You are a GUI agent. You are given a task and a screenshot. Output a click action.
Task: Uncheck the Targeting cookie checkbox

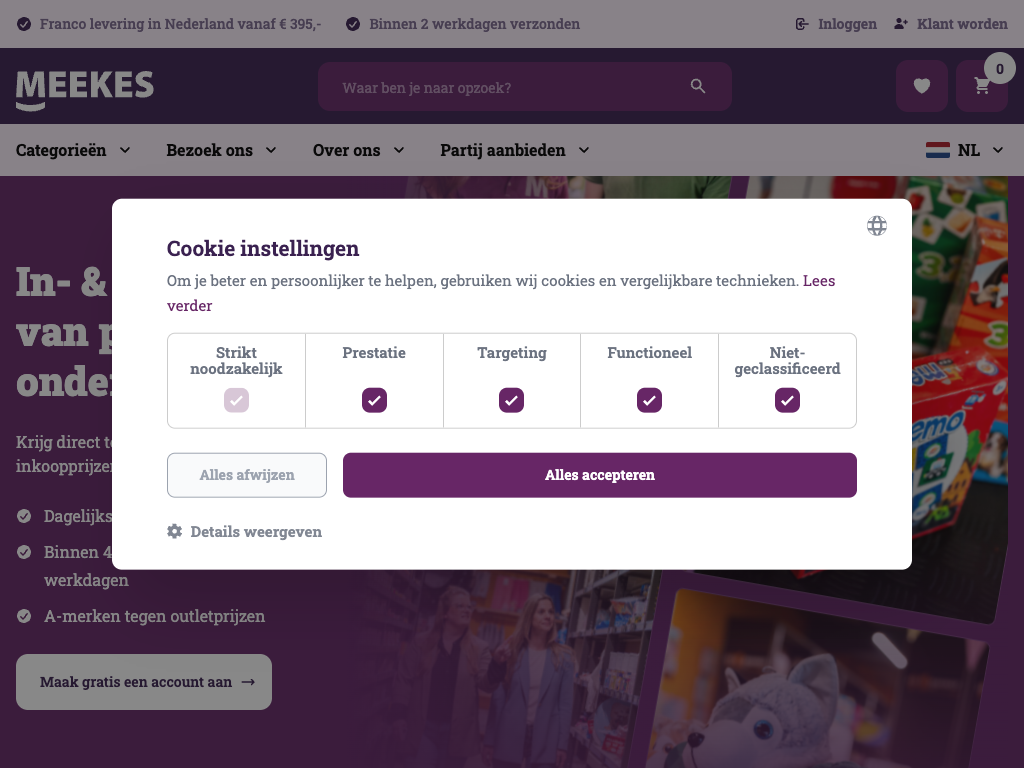(511, 400)
